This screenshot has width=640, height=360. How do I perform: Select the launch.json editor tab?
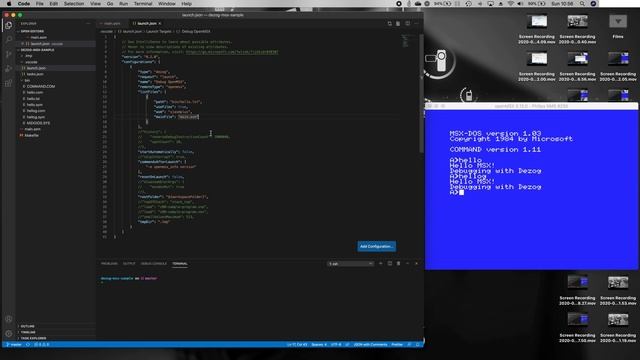click(x=146, y=24)
